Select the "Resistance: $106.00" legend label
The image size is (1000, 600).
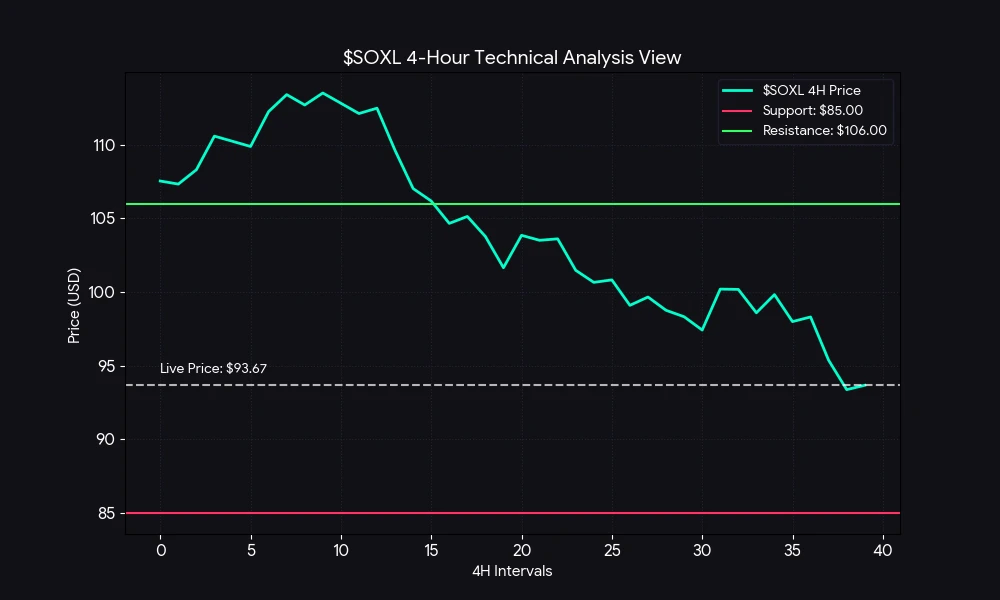coord(825,130)
